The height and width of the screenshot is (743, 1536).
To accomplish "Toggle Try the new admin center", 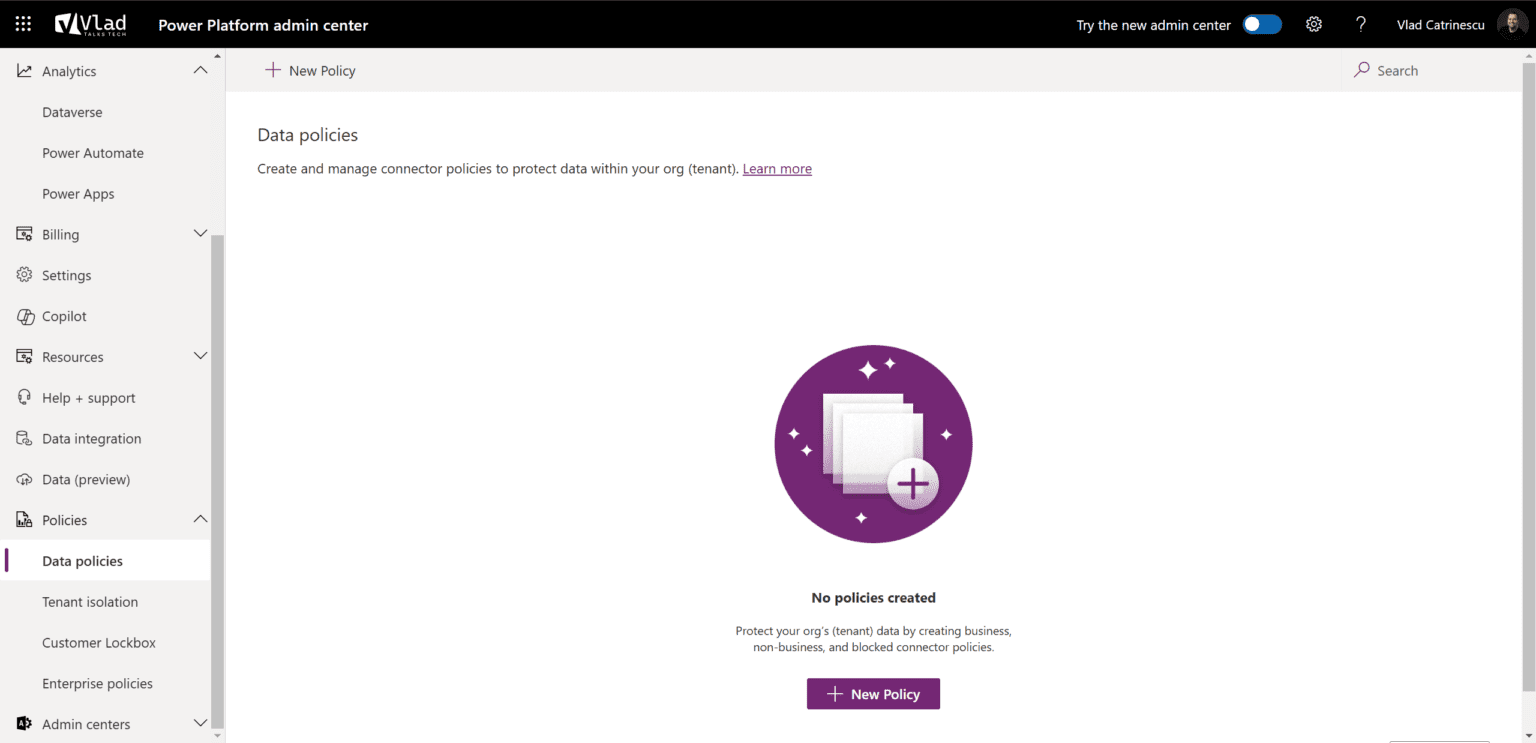I will point(1261,23).
